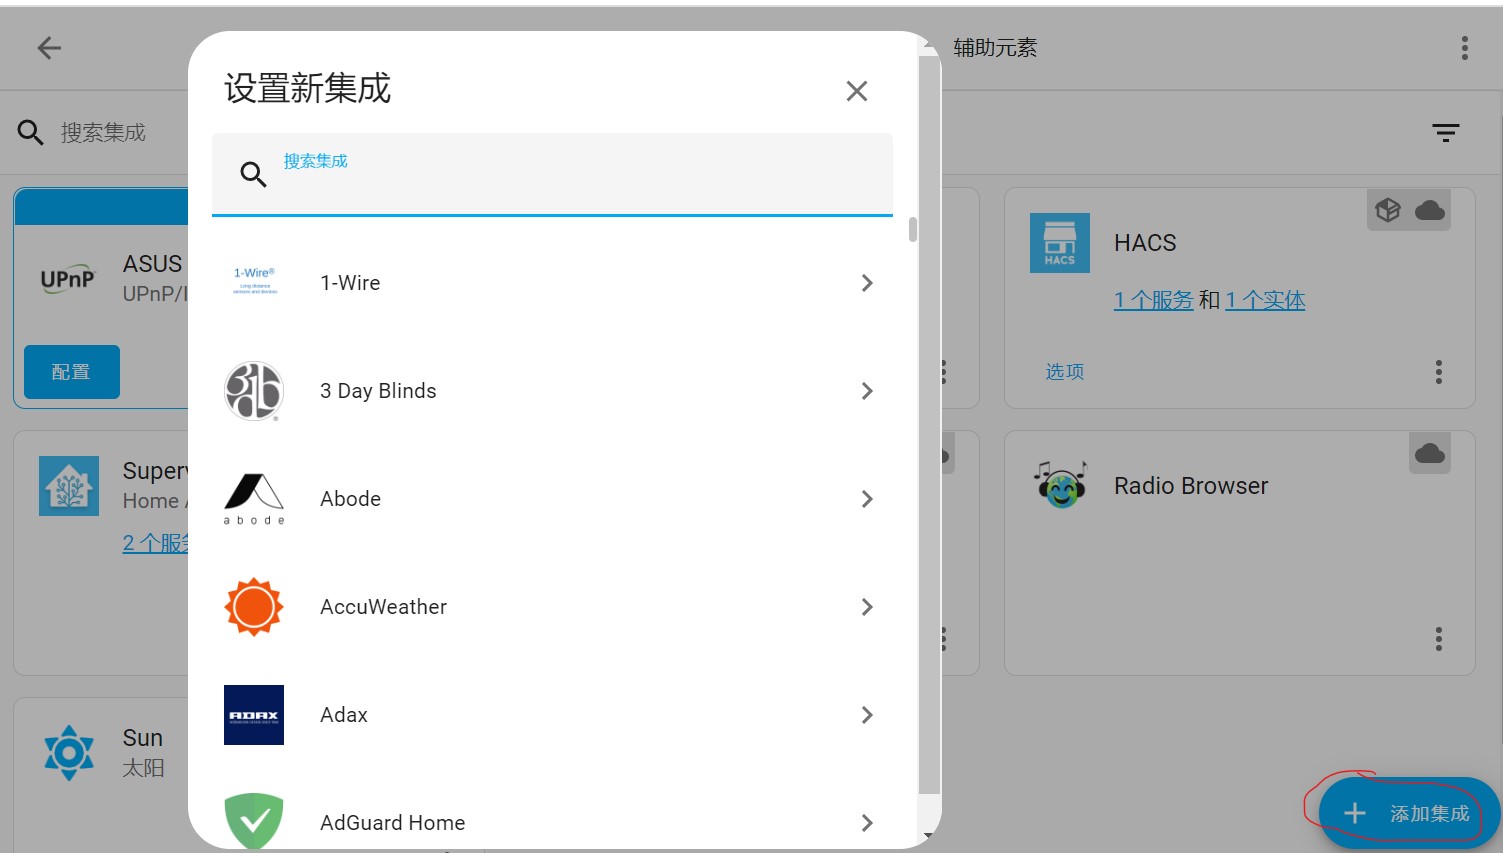Screen dimensions: 1503x853
Task: Click the dialog search magnifier icon
Action: click(253, 174)
